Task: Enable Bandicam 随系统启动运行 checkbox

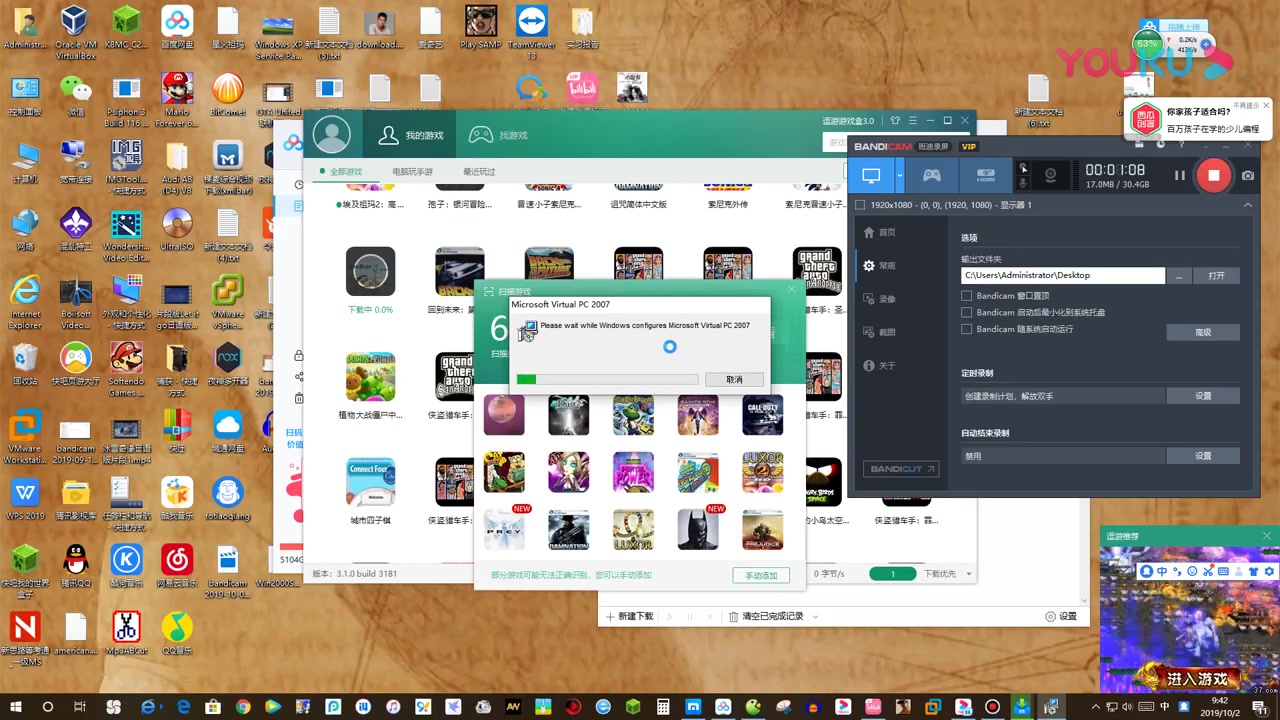Action: point(967,329)
